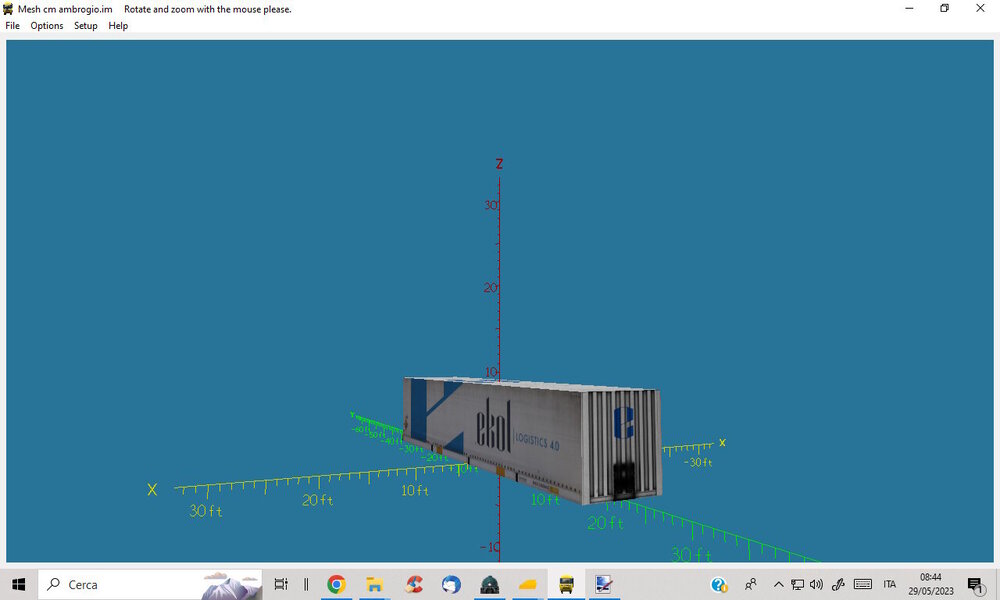Open CCleaner from the taskbar
This screenshot has height=600, width=1000.
coord(413,584)
